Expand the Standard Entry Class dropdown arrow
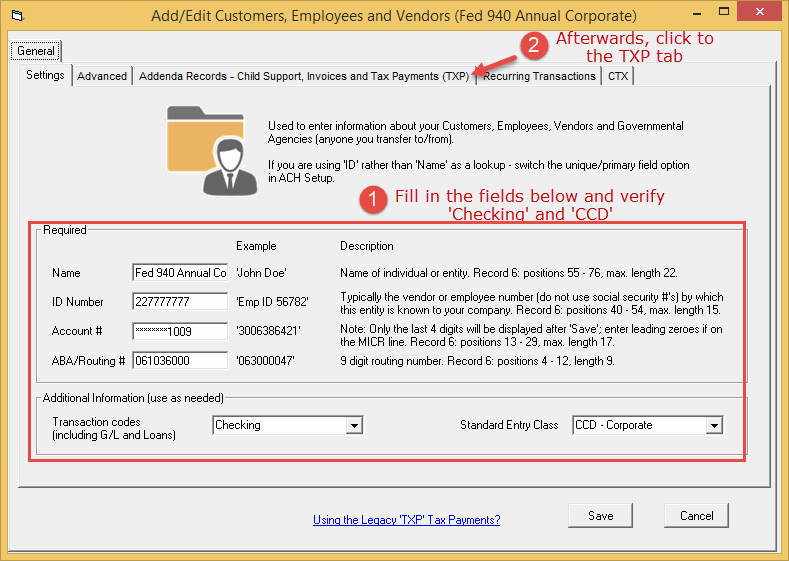 [713, 425]
